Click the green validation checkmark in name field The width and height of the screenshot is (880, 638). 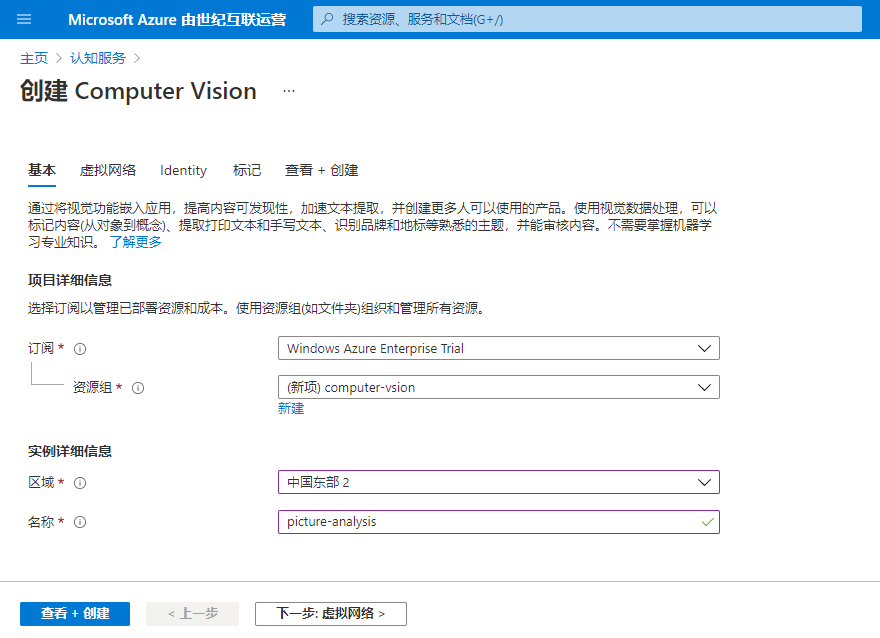tap(708, 522)
